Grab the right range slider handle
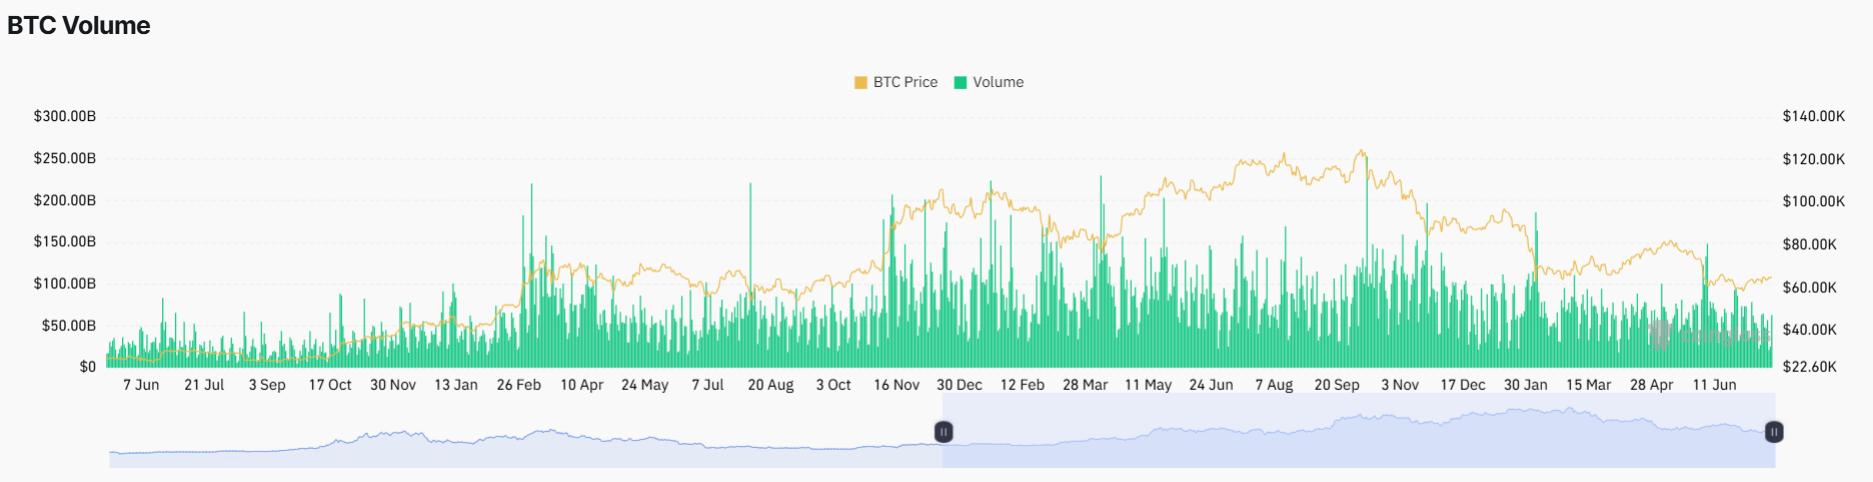 1774,432
